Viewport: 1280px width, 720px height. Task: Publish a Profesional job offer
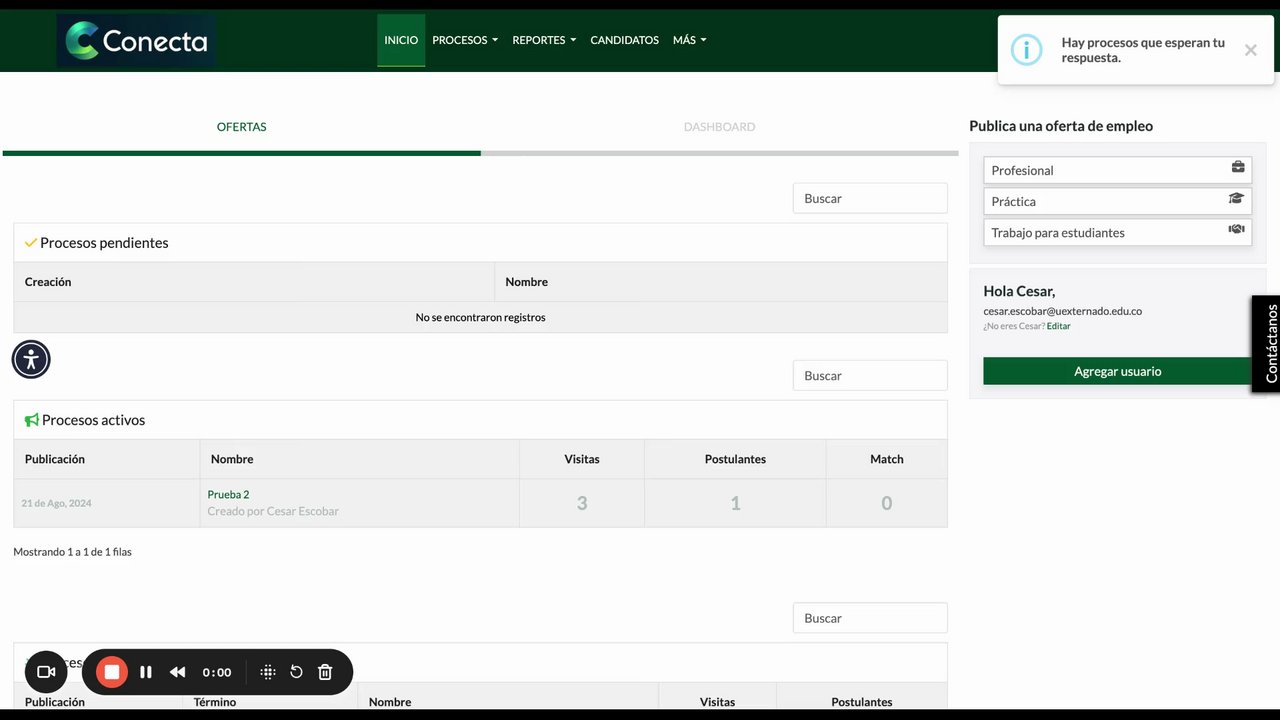(x=1117, y=170)
